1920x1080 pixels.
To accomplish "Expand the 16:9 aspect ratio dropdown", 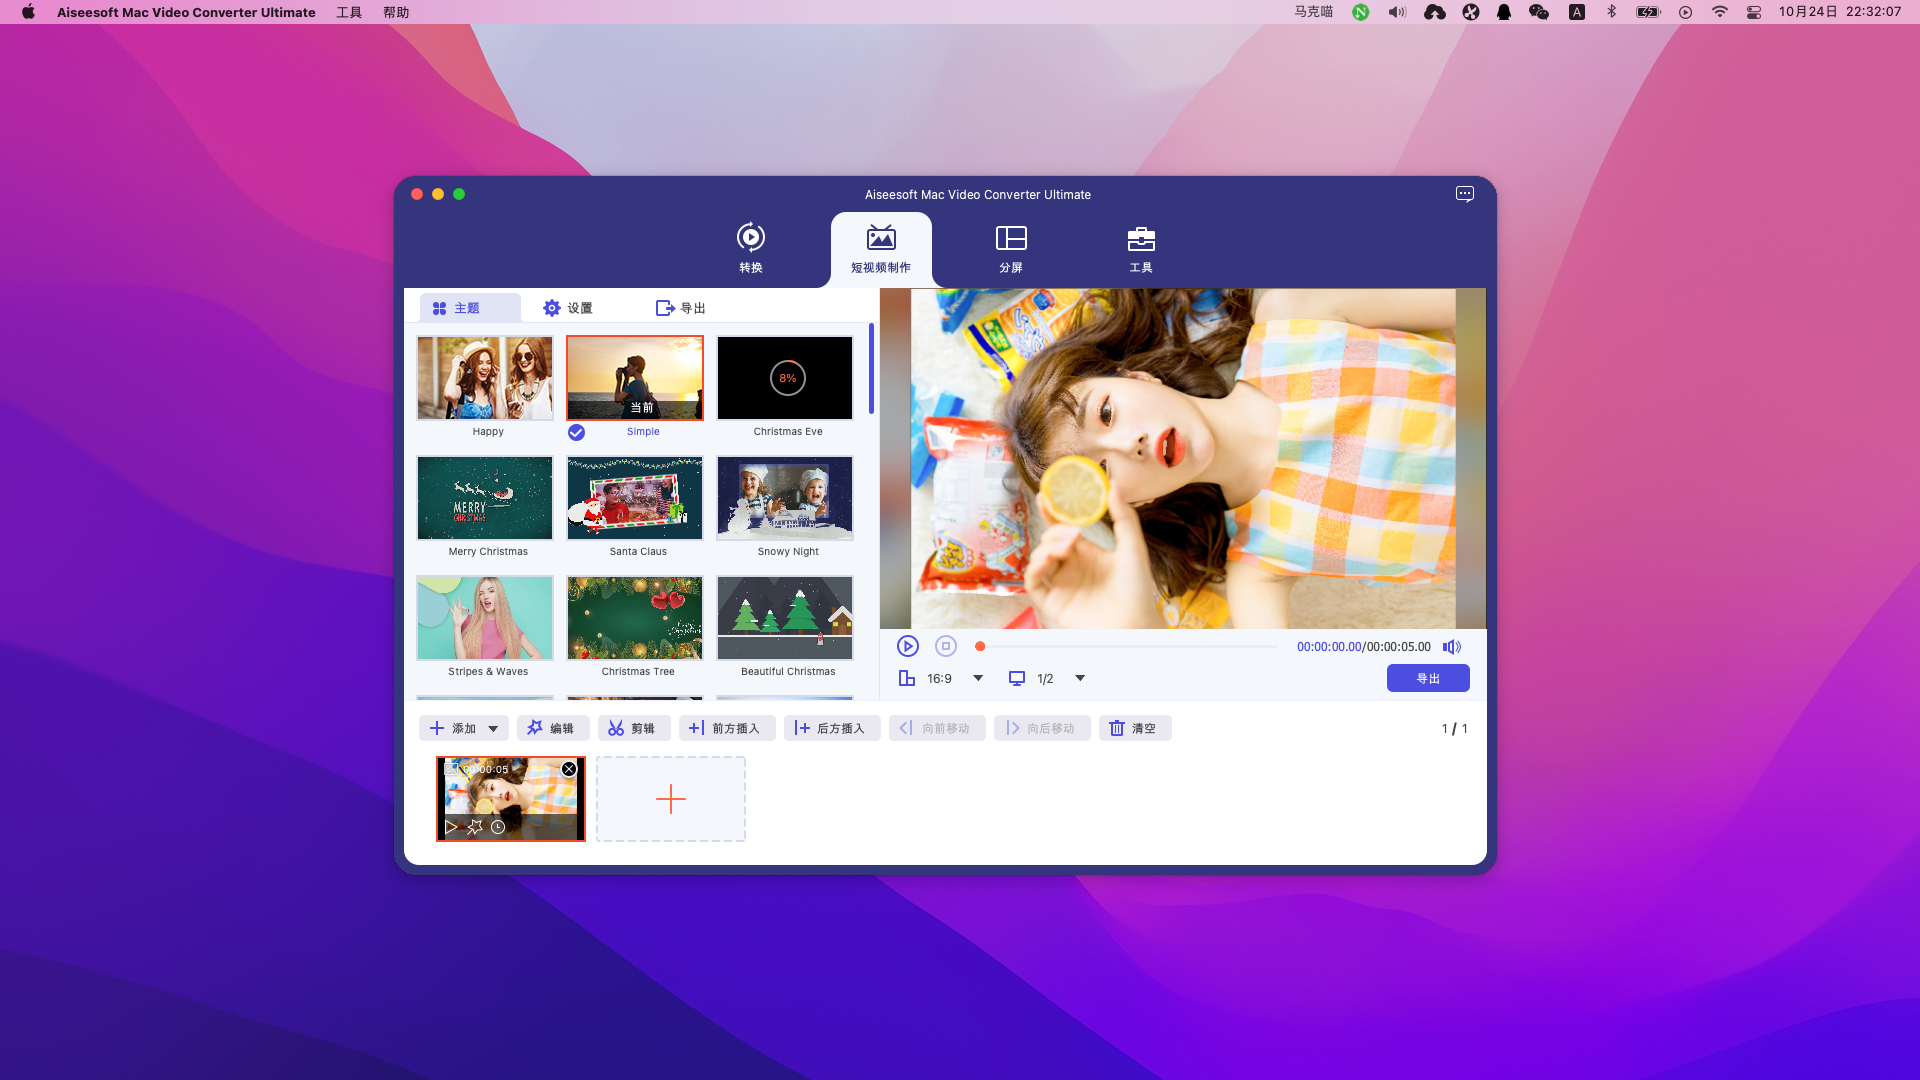I will click(x=978, y=678).
